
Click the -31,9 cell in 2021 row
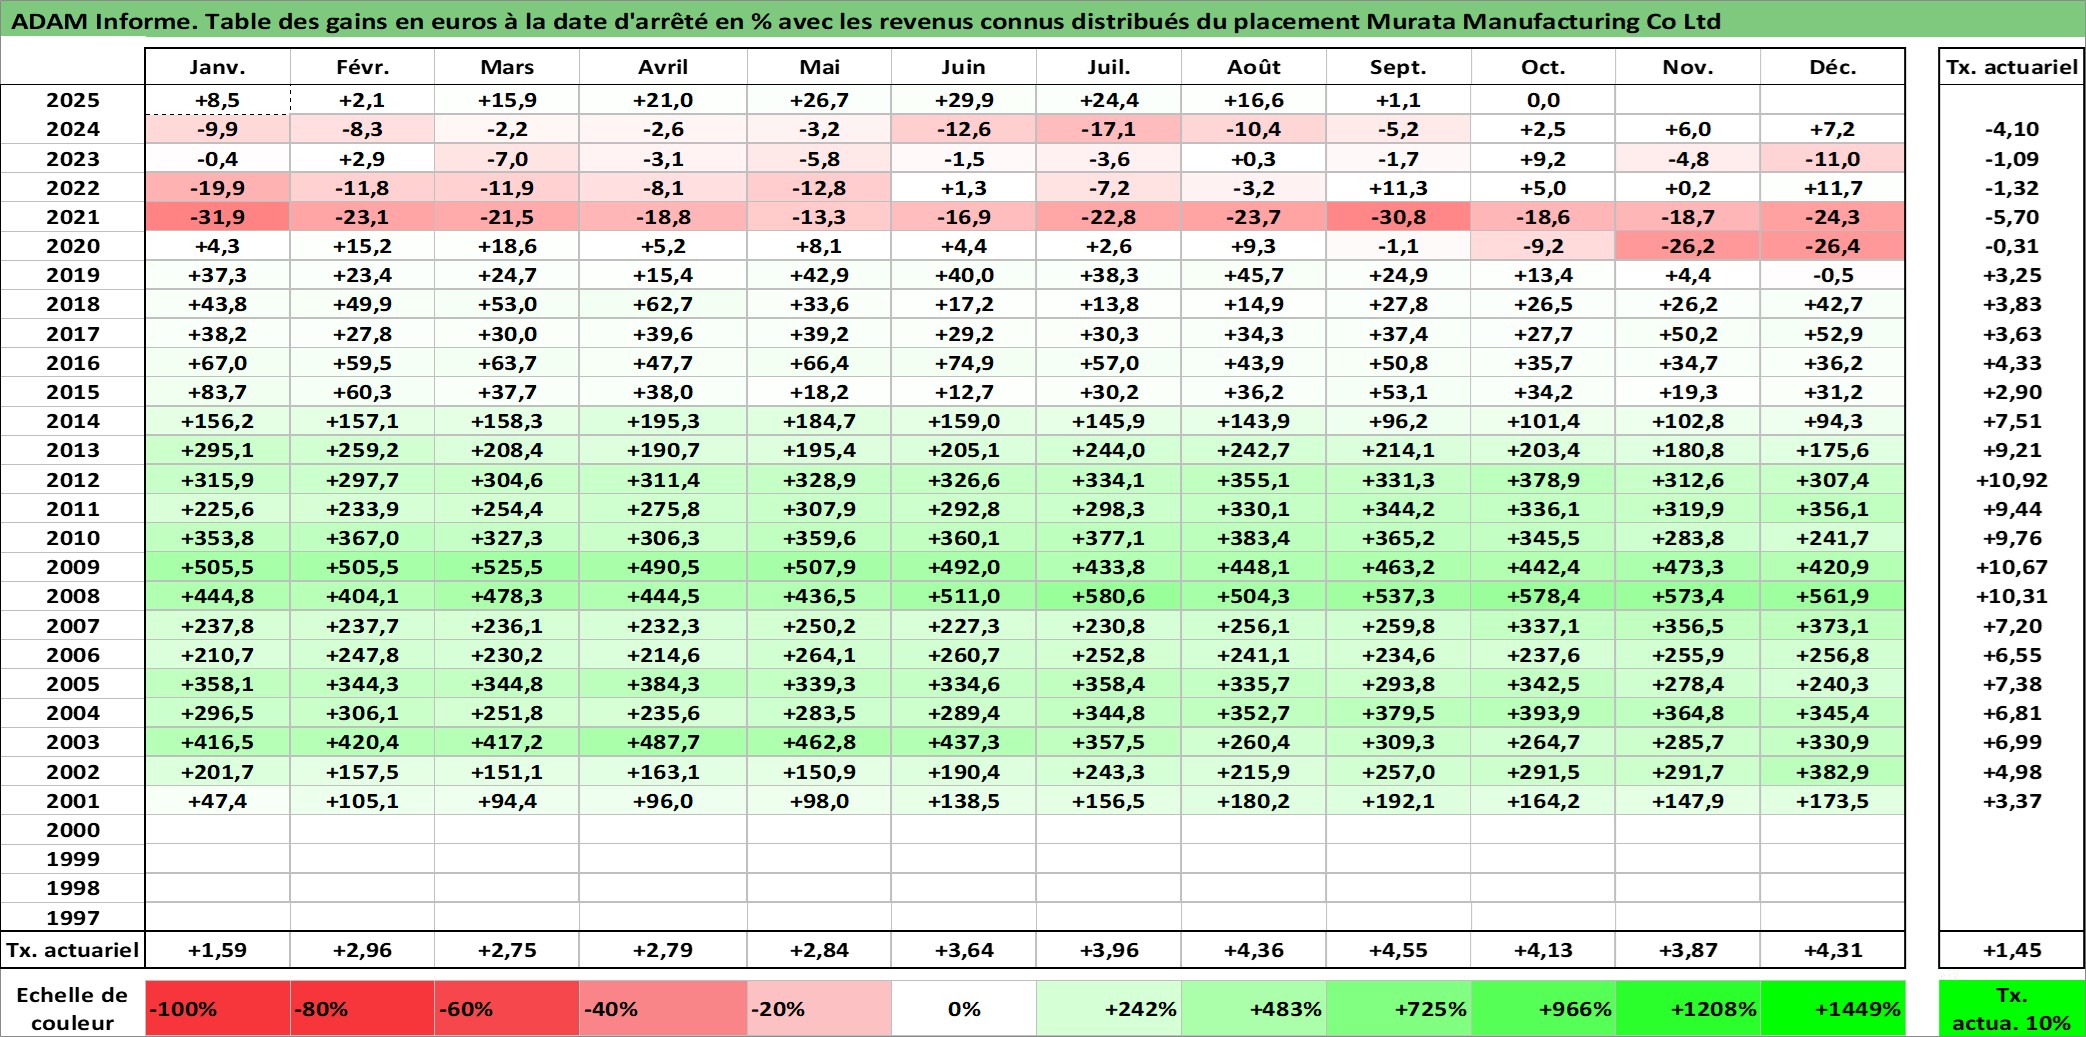coord(217,217)
